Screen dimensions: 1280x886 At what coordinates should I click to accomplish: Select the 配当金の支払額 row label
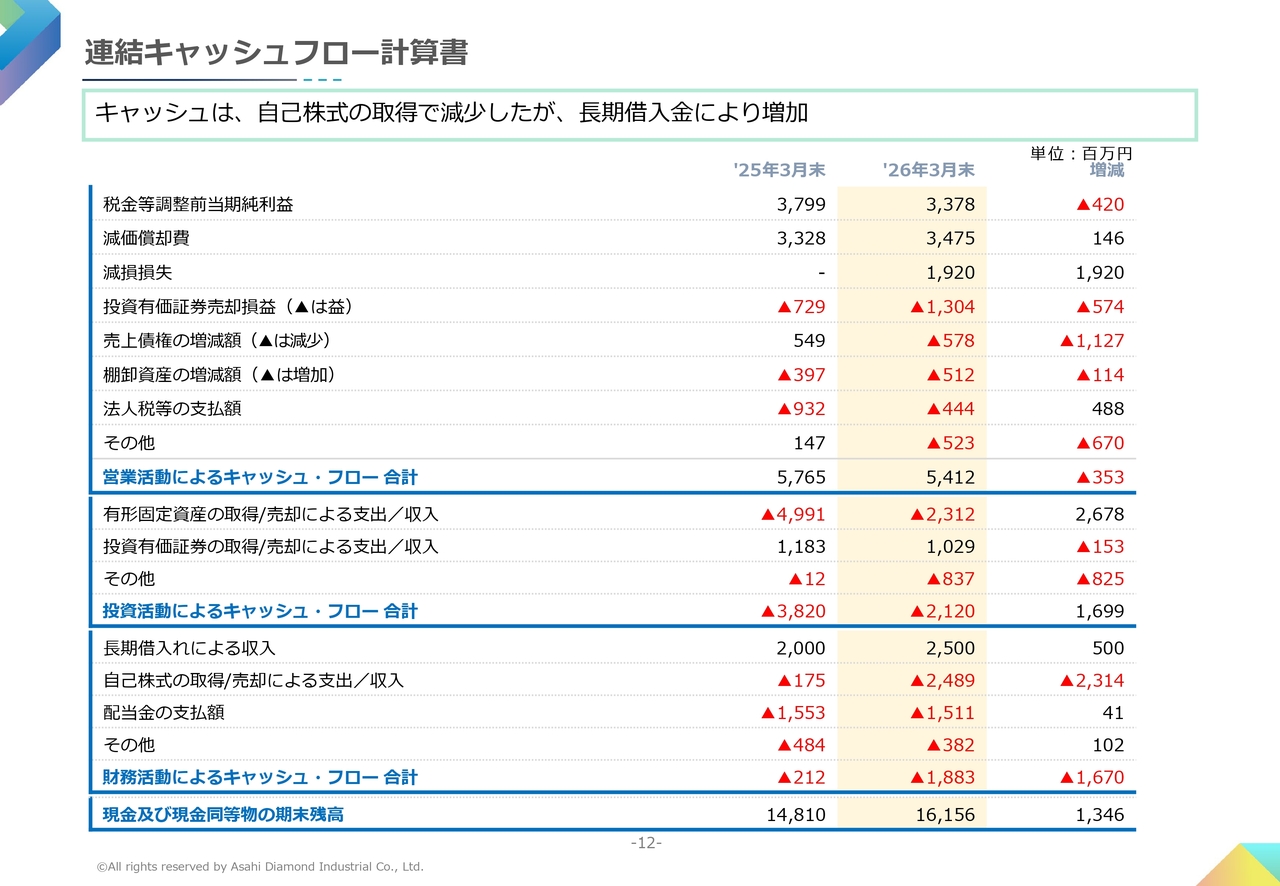point(163,713)
